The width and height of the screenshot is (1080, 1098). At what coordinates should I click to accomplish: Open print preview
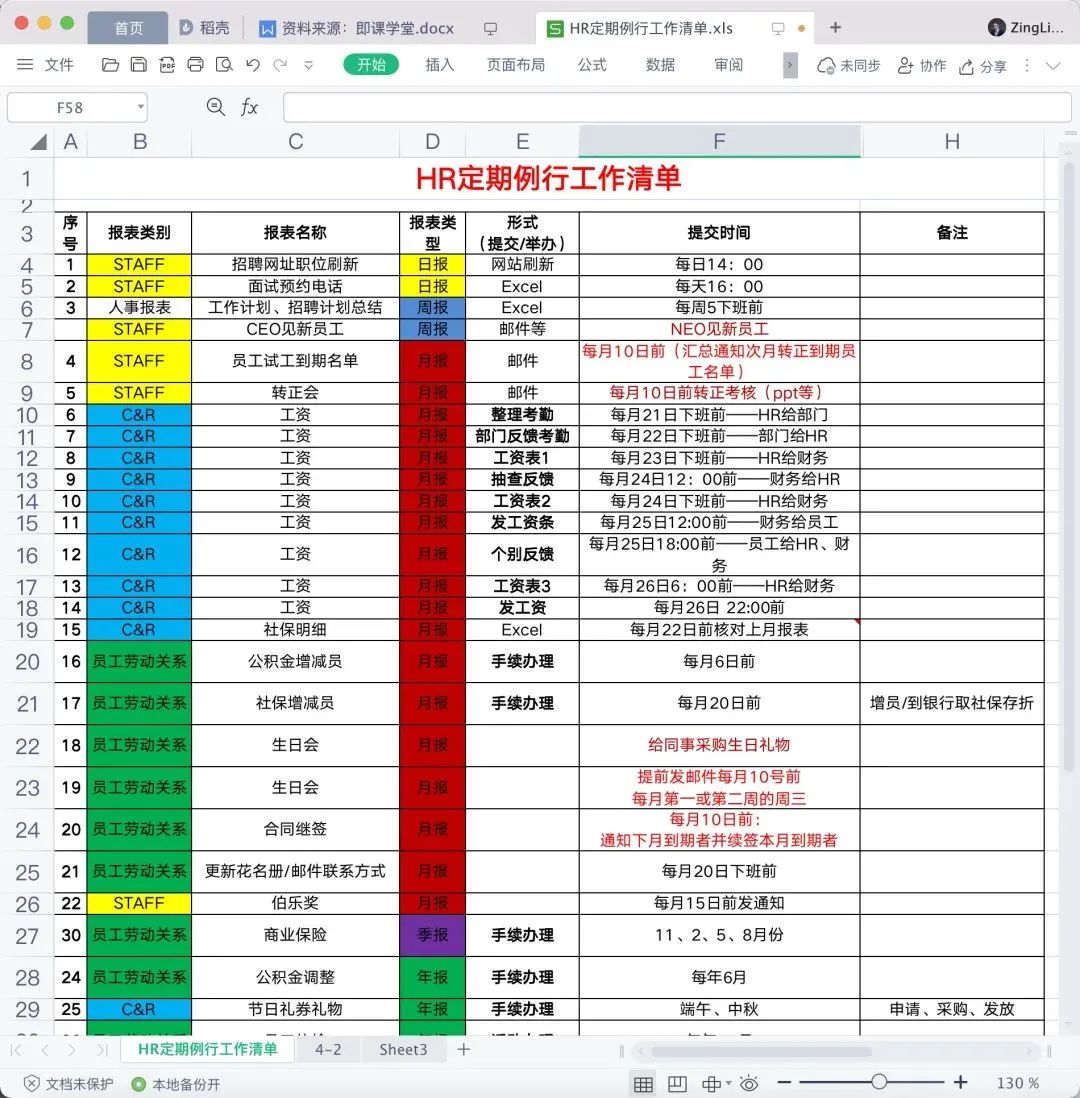[224, 65]
